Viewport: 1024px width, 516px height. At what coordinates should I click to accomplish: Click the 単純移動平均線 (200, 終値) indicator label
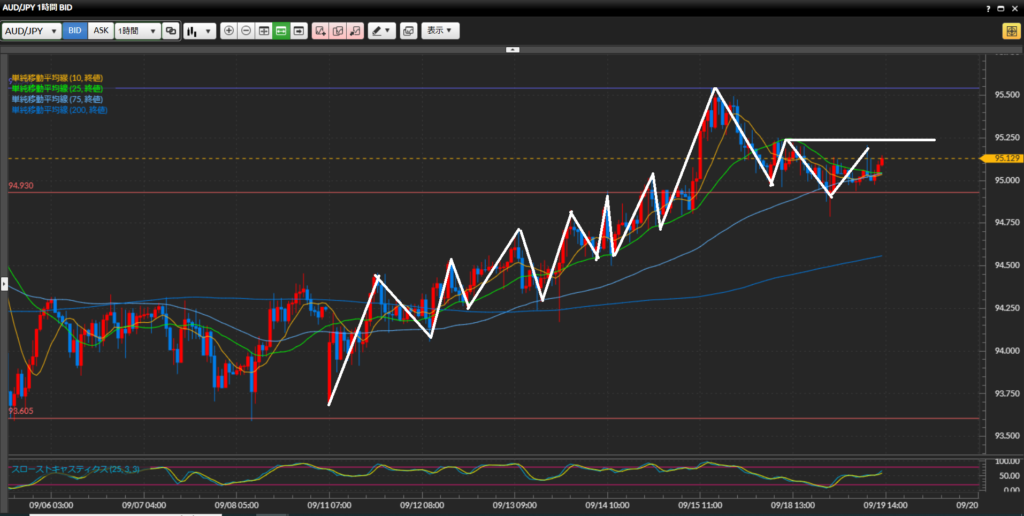[59, 109]
